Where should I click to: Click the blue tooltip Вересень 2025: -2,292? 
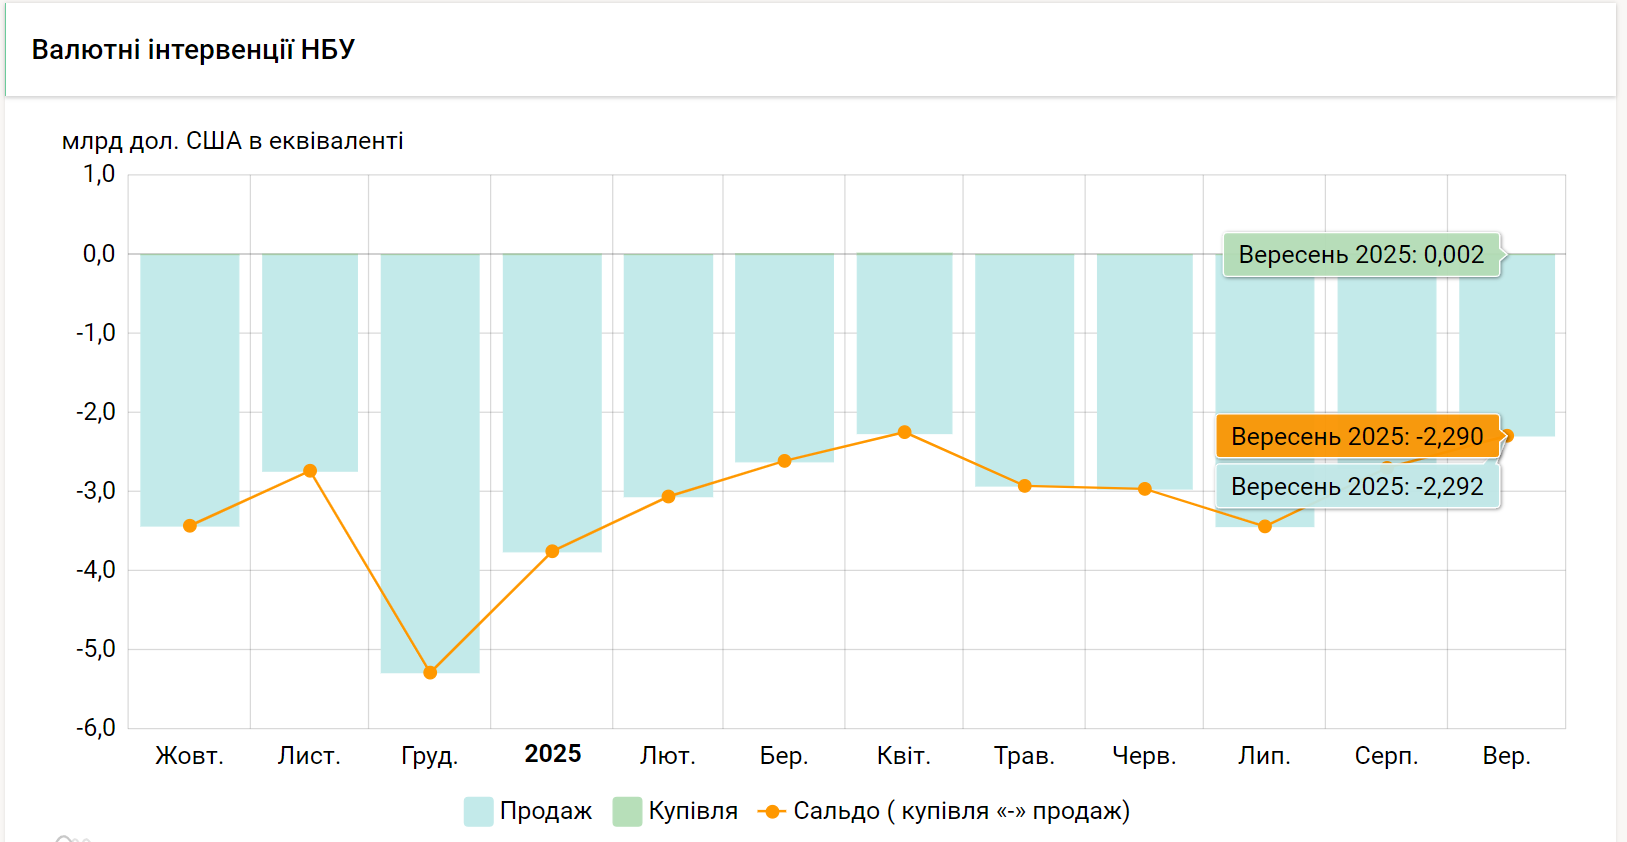pyautogui.click(x=1357, y=487)
